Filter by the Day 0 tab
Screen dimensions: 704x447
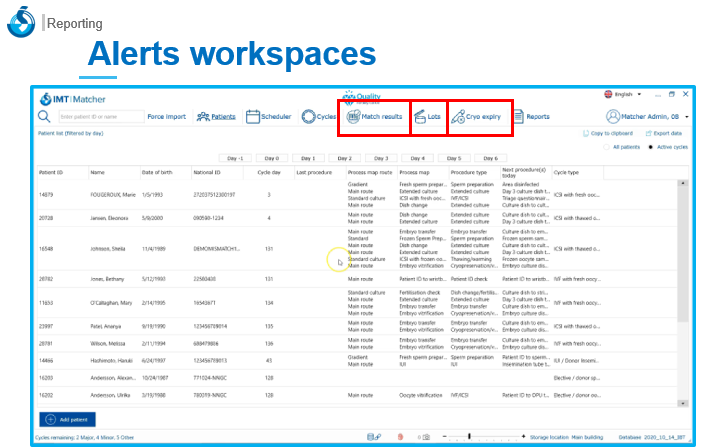[x=271, y=158]
